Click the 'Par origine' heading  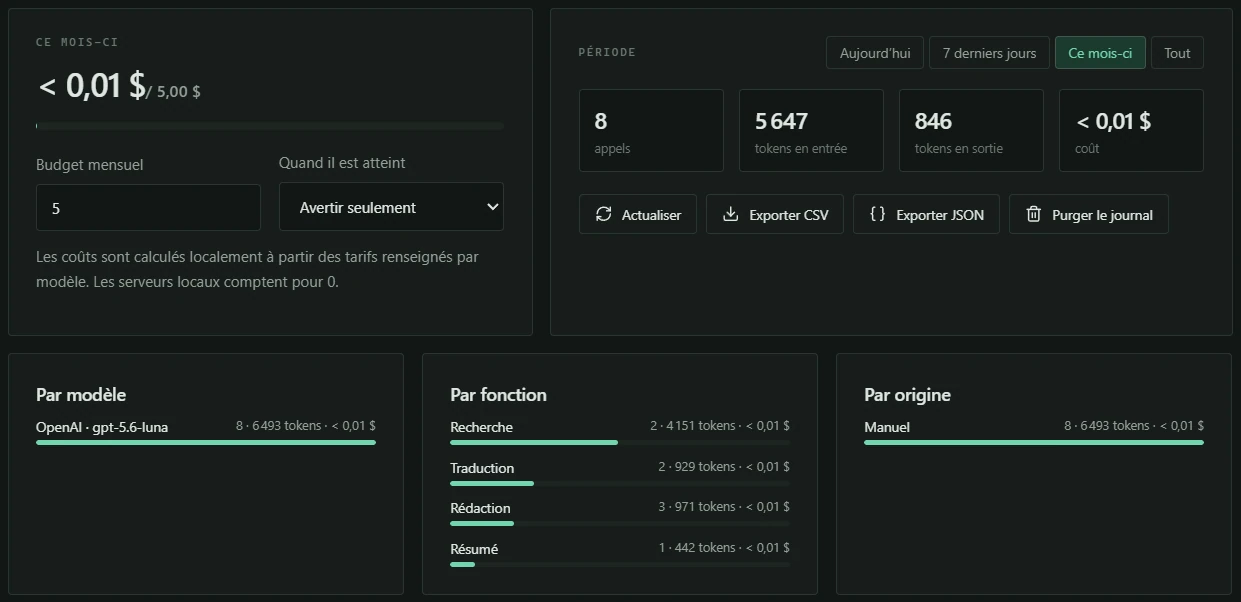[907, 395]
